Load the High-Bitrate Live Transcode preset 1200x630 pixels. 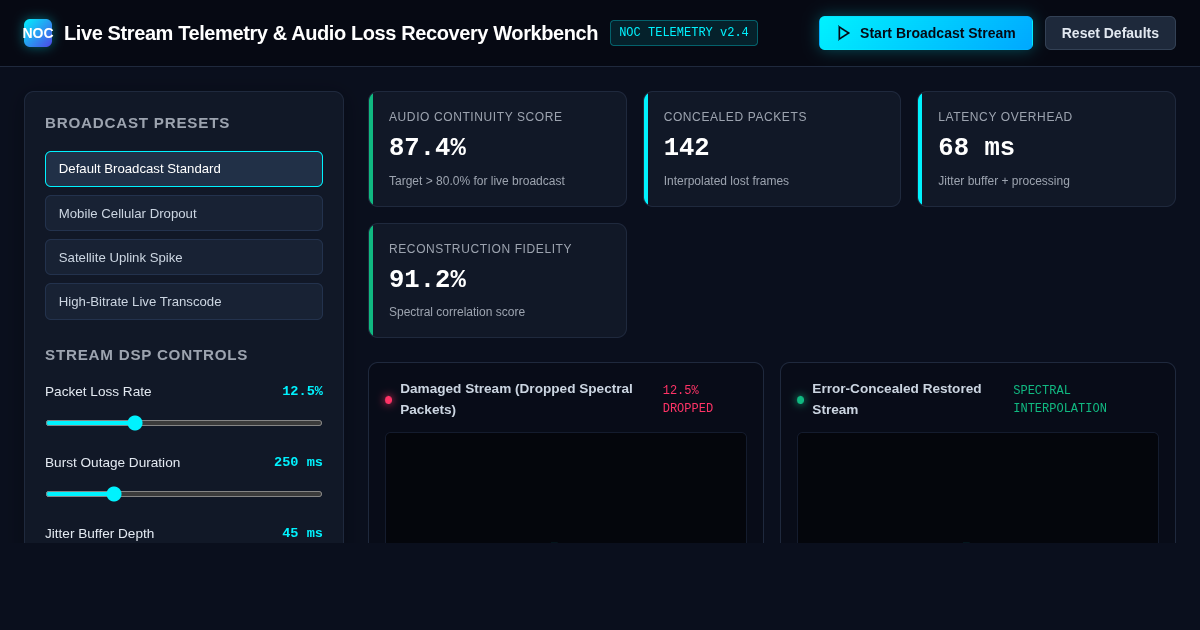(x=184, y=301)
